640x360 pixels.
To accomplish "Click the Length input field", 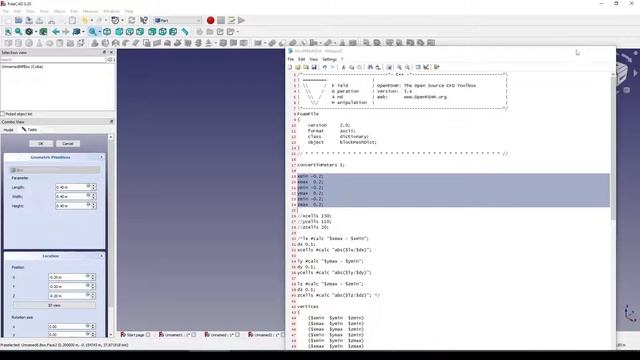I will pyautogui.click(x=73, y=187).
